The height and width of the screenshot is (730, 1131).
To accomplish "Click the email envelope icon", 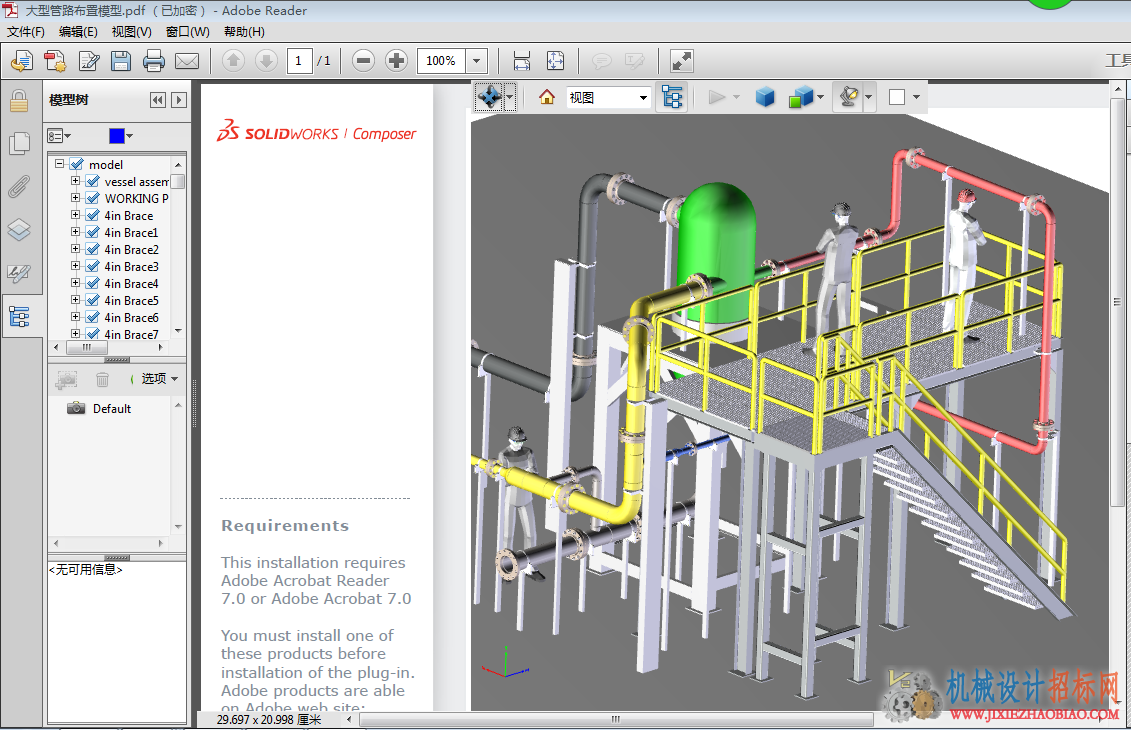I will click(187, 61).
